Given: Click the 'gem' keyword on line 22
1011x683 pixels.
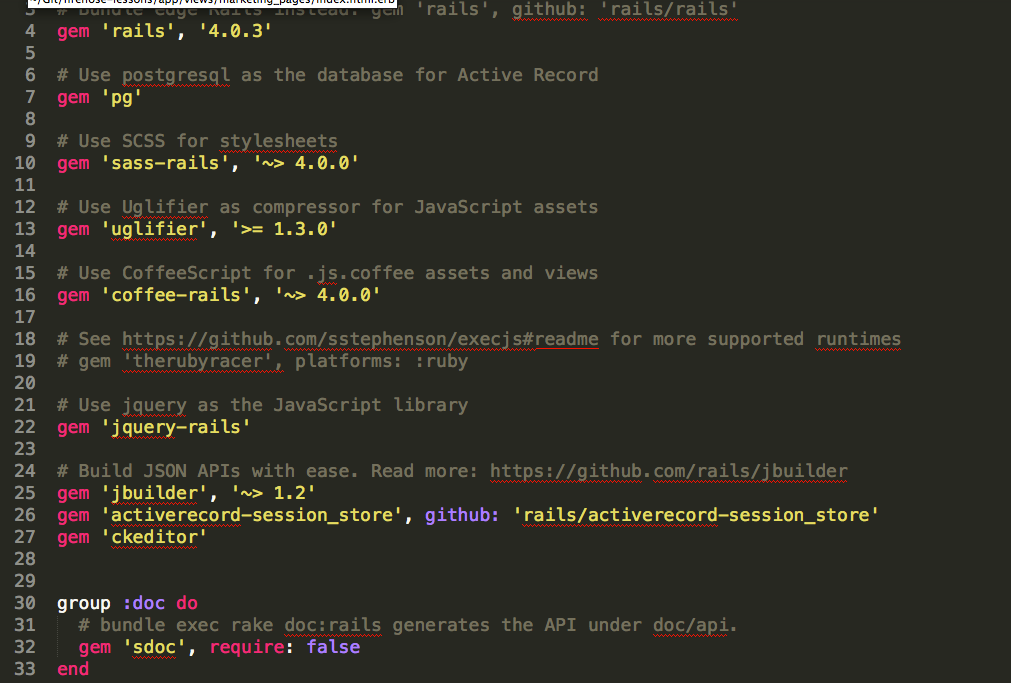Looking at the screenshot, I should (73, 428).
